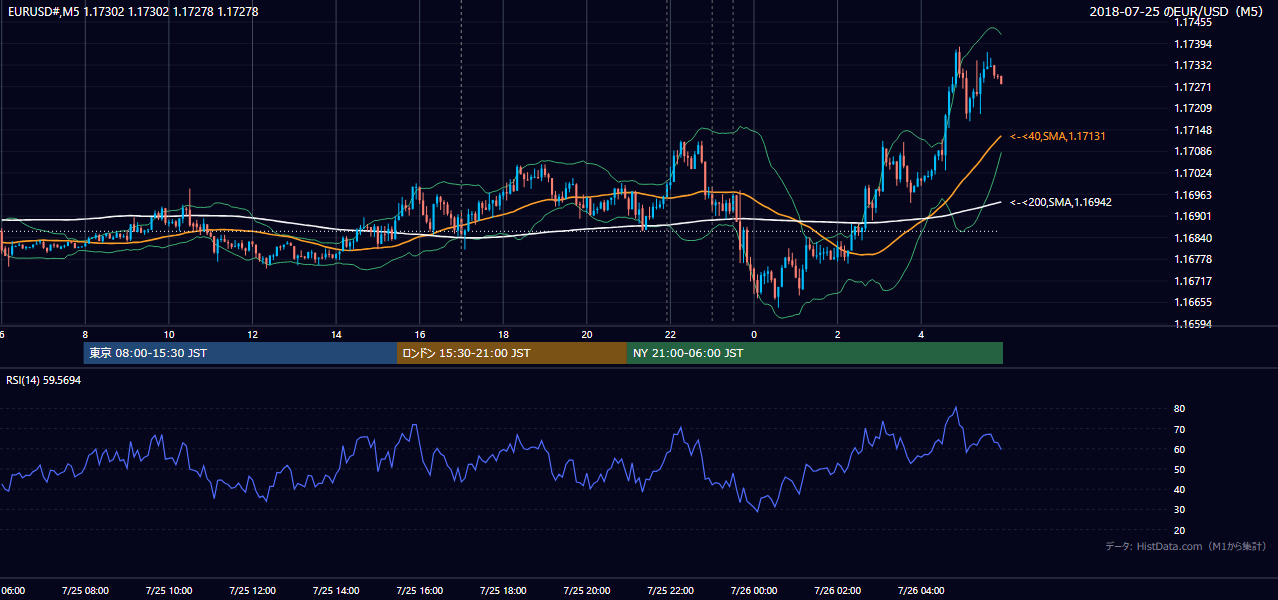The image size is (1278, 600).
Task: Select the London 15:30-21:00 JST session bar
Action: click(x=512, y=353)
